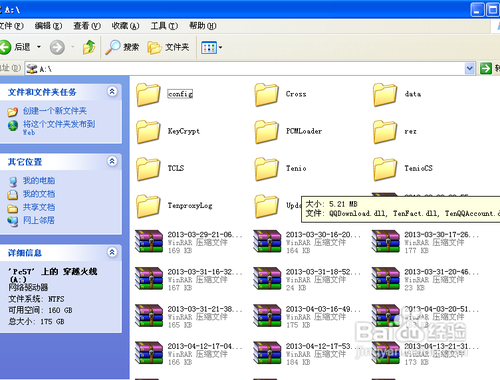Open the Tenio folder icon
The width and height of the screenshot is (500, 380).
tap(266, 169)
